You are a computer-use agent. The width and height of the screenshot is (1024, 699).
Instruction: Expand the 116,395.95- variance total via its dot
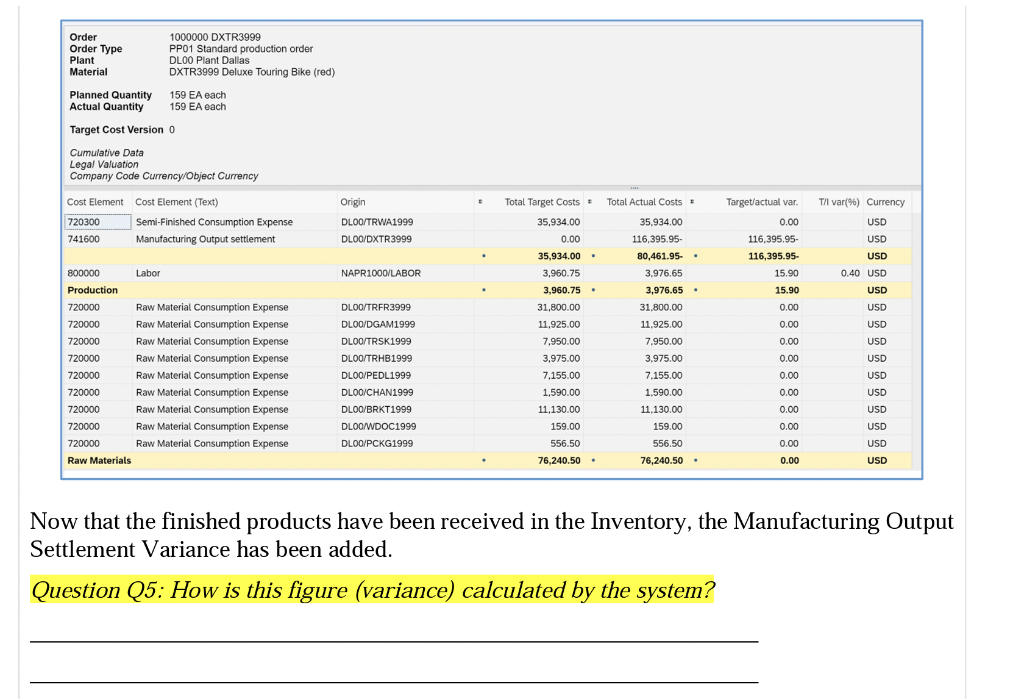click(x=696, y=256)
